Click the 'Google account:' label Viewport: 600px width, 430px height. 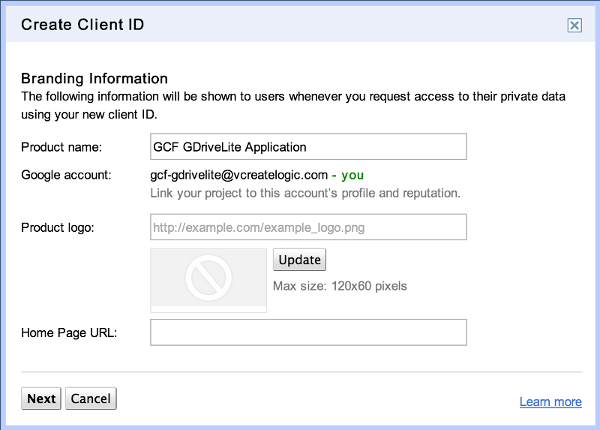click(x=66, y=175)
